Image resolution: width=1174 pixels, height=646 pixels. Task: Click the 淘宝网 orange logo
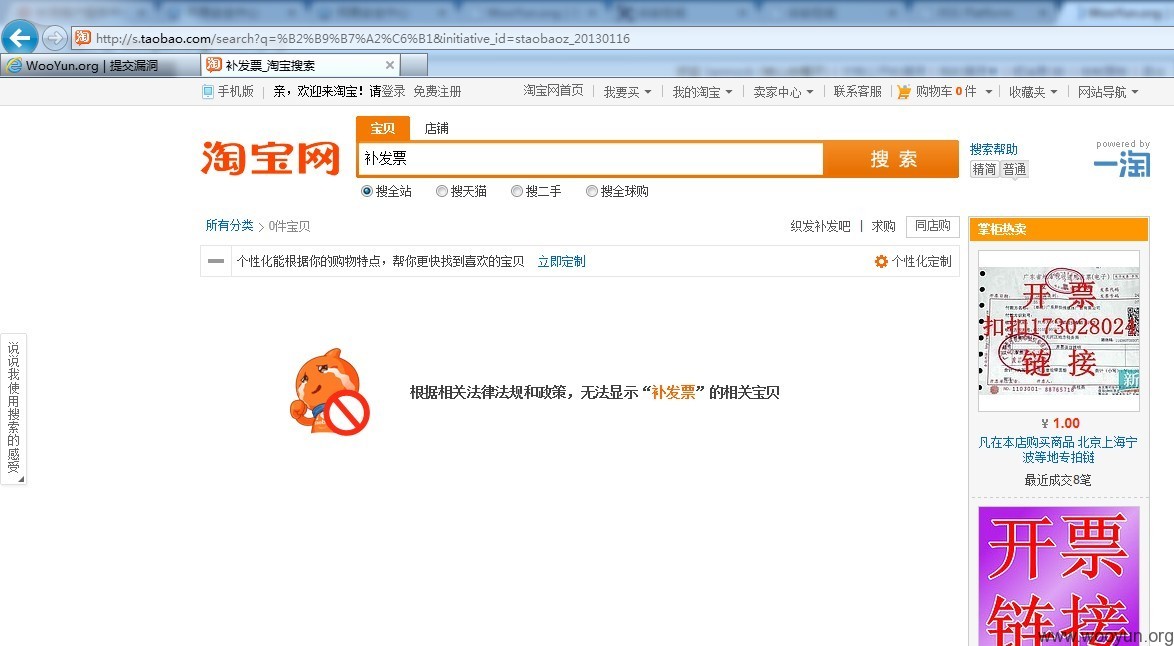tap(270, 158)
